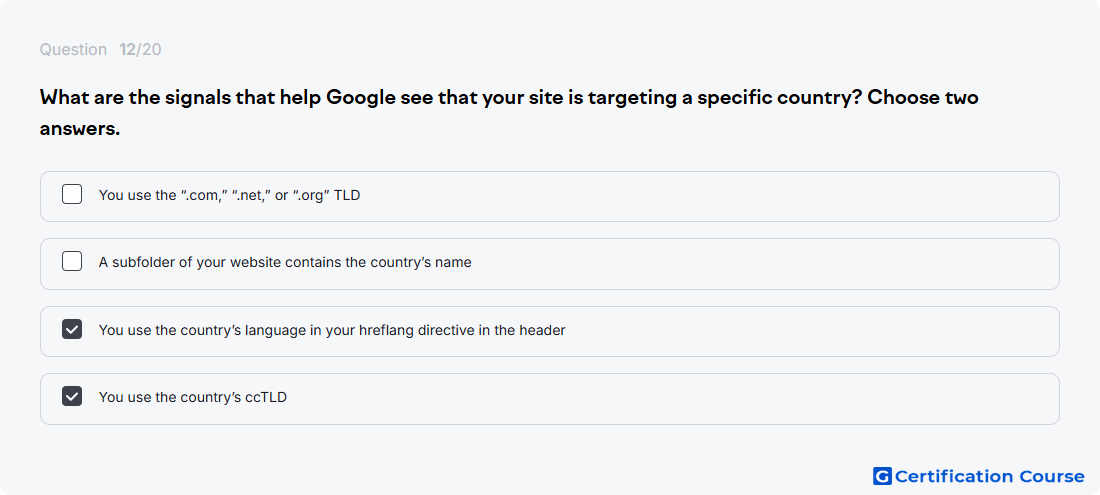Select the question heading about Google signals
Screen dimensions: 1100x495
[x=509, y=113]
